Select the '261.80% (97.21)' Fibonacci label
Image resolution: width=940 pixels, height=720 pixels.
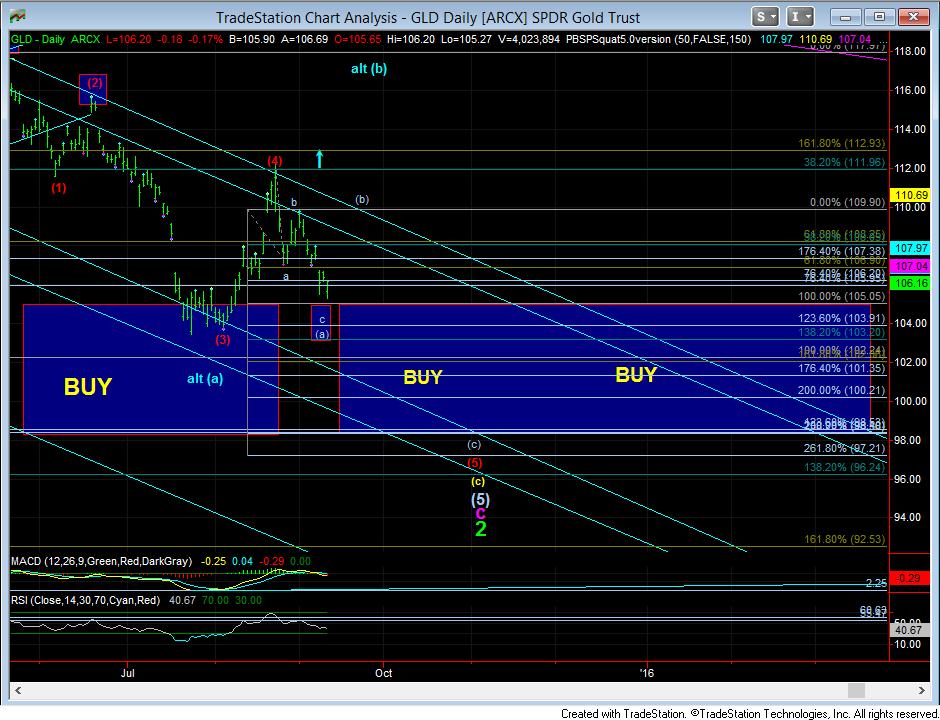coord(845,448)
